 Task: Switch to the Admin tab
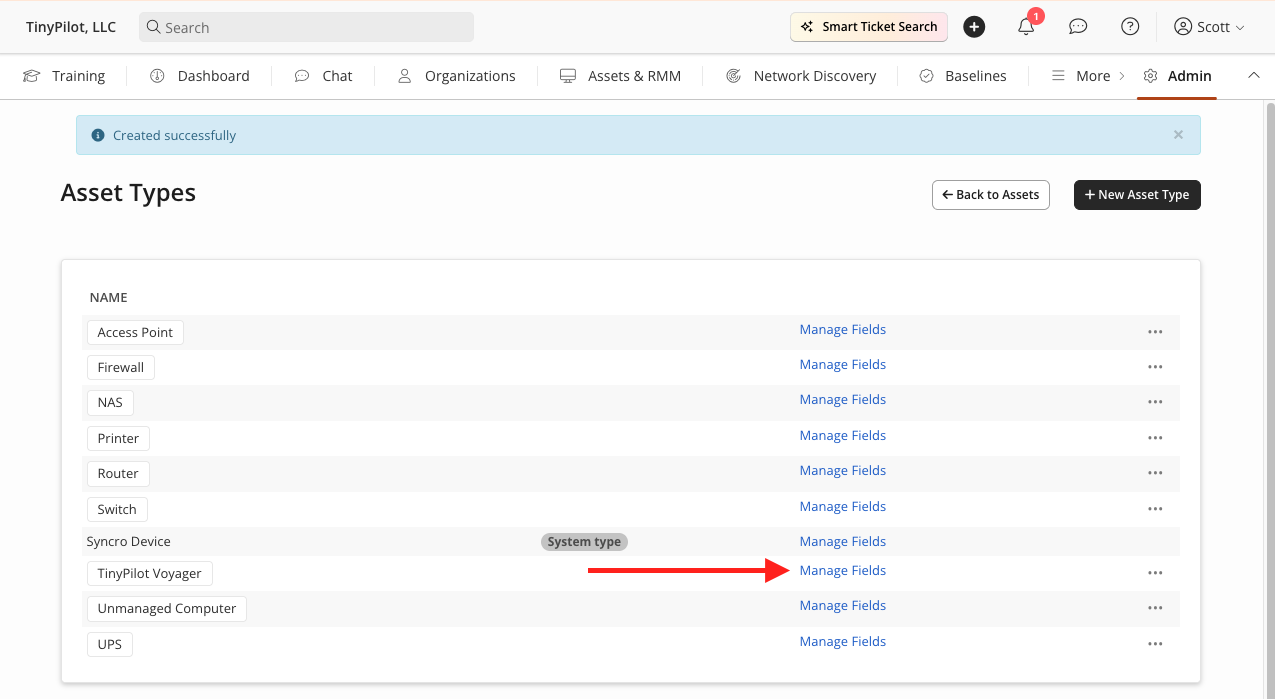point(1177,75)
